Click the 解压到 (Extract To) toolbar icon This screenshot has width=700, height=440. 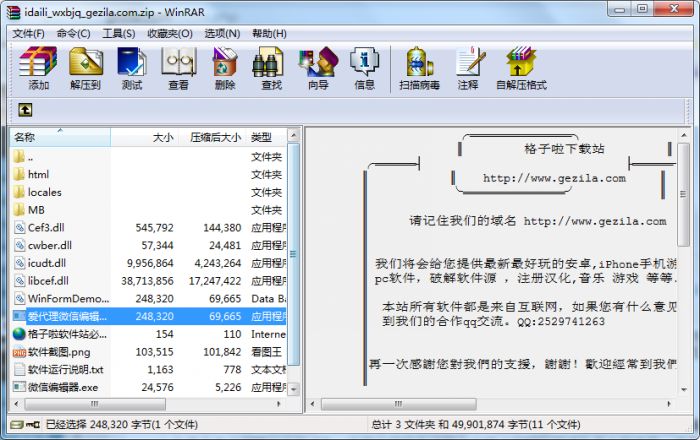click(x=86, y=62)
